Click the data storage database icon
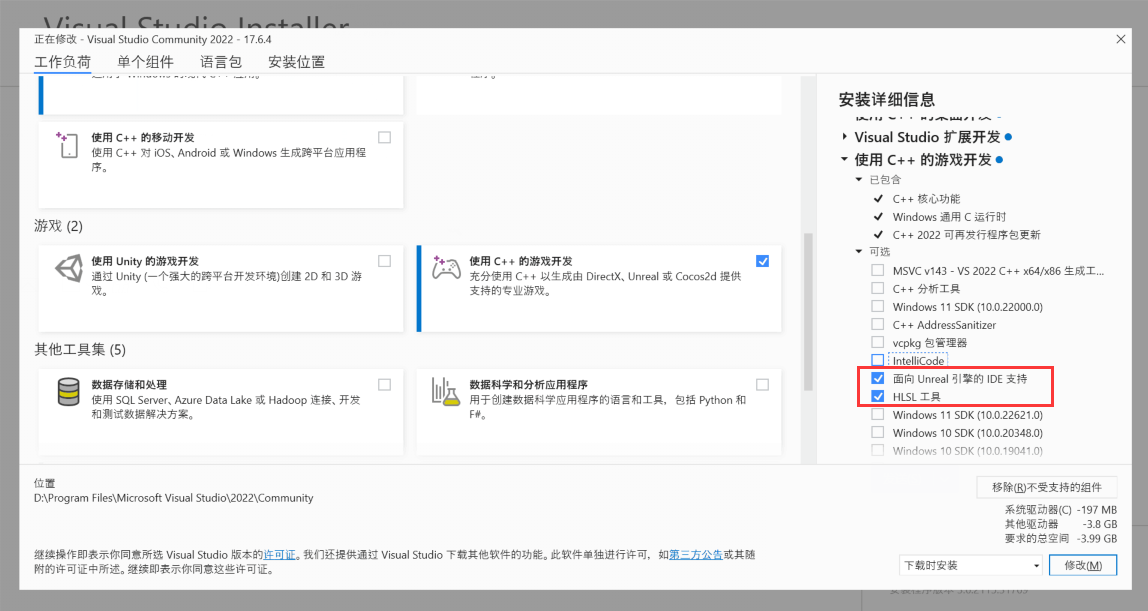1148x611 pixels. coord(68,391)
